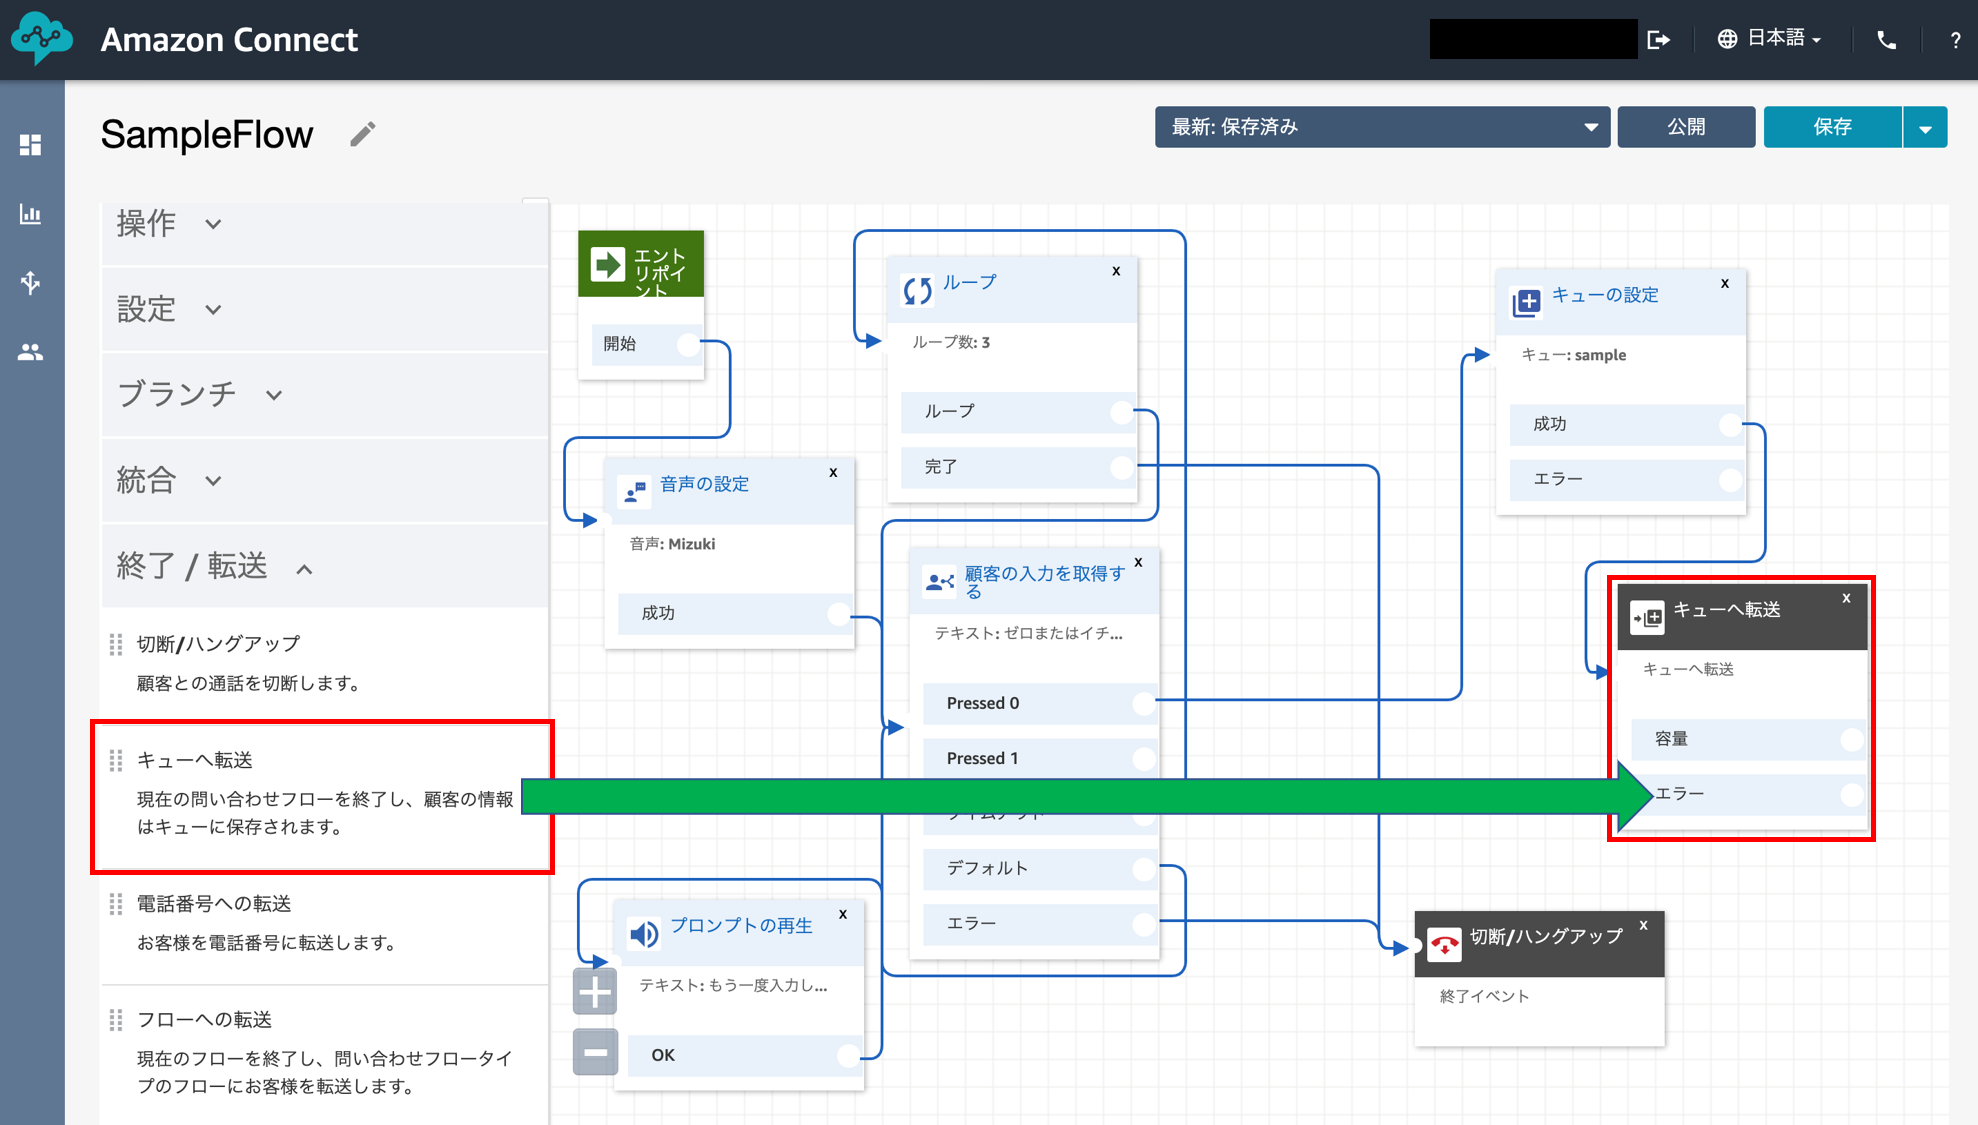Grab drag handle of 切断/ハングアップ item
Screen dimensions: 1978x1125
[x=116, y=645]
